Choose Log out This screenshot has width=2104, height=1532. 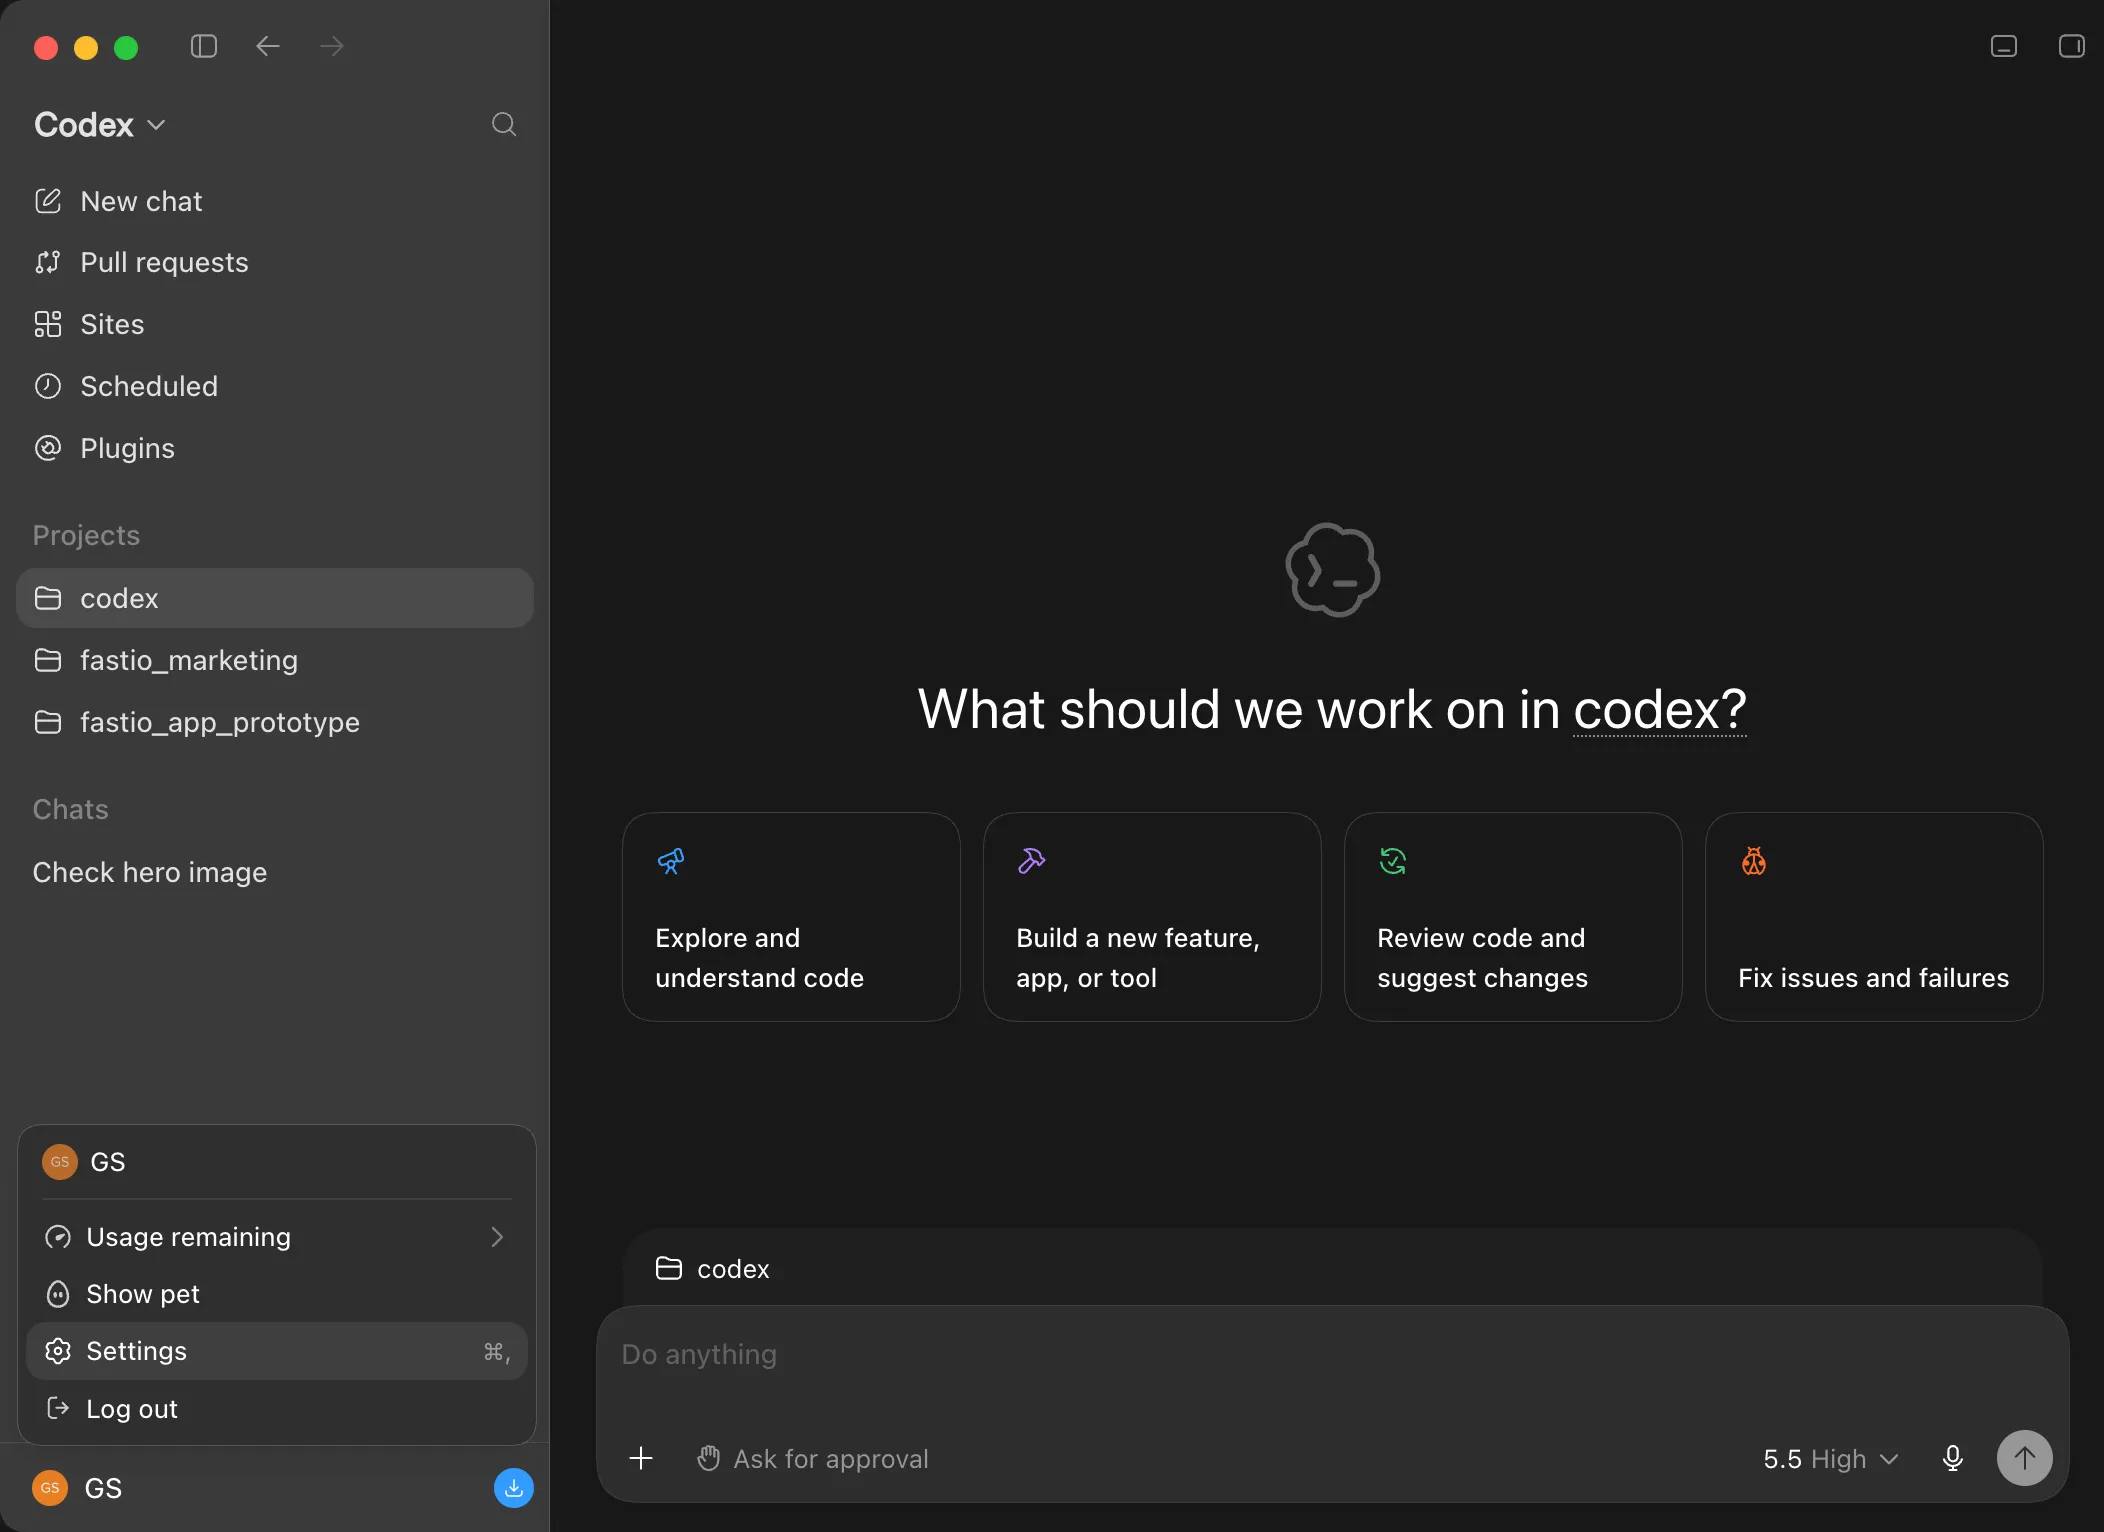click(277, 1409)
